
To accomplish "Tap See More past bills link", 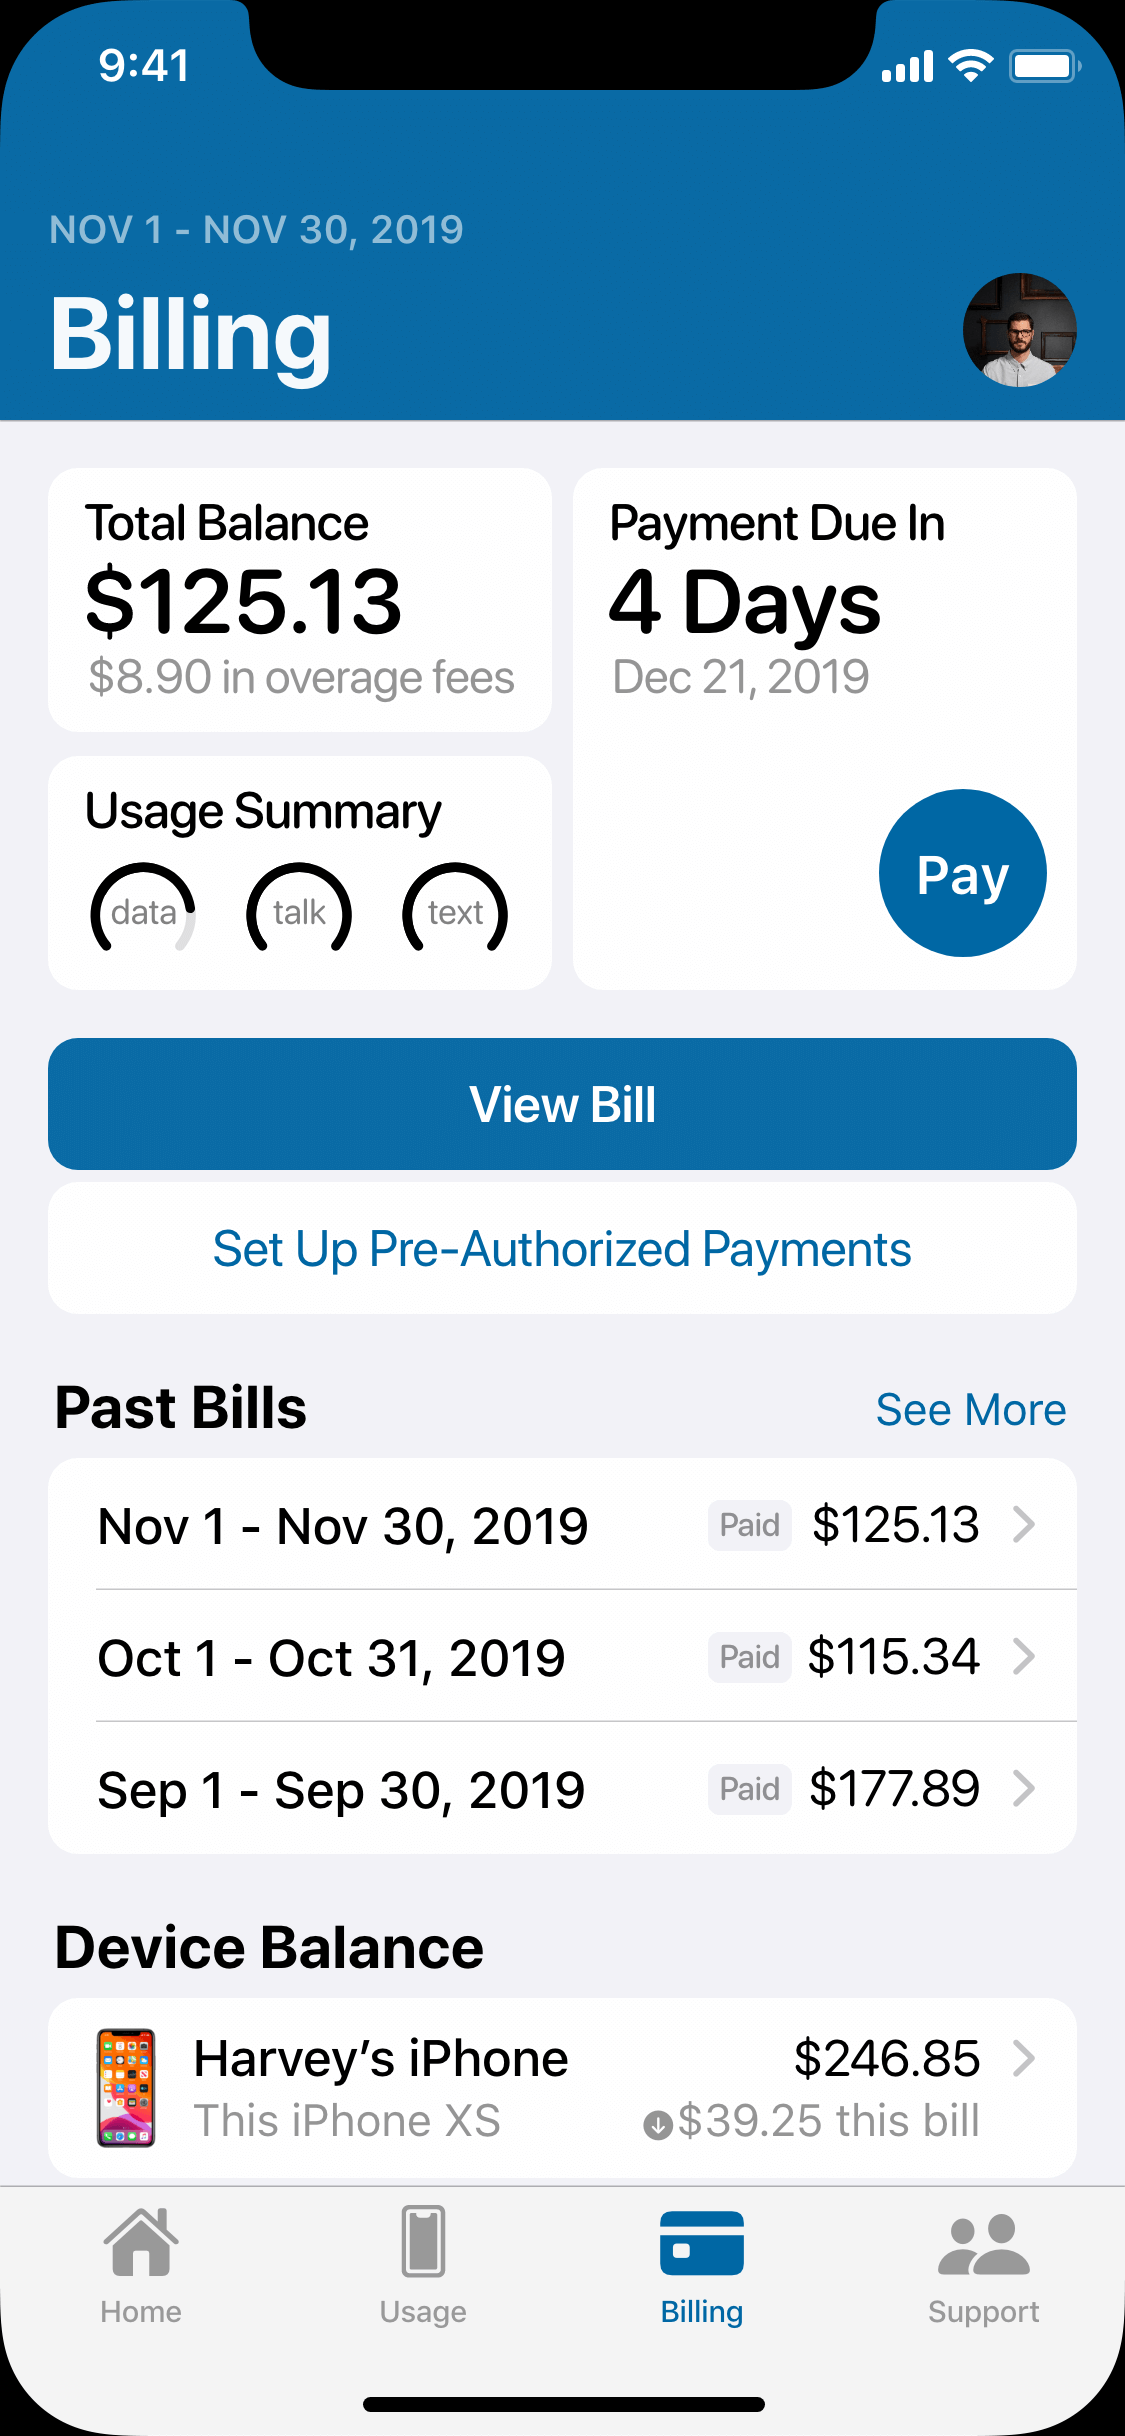I will coord(970,1410).
